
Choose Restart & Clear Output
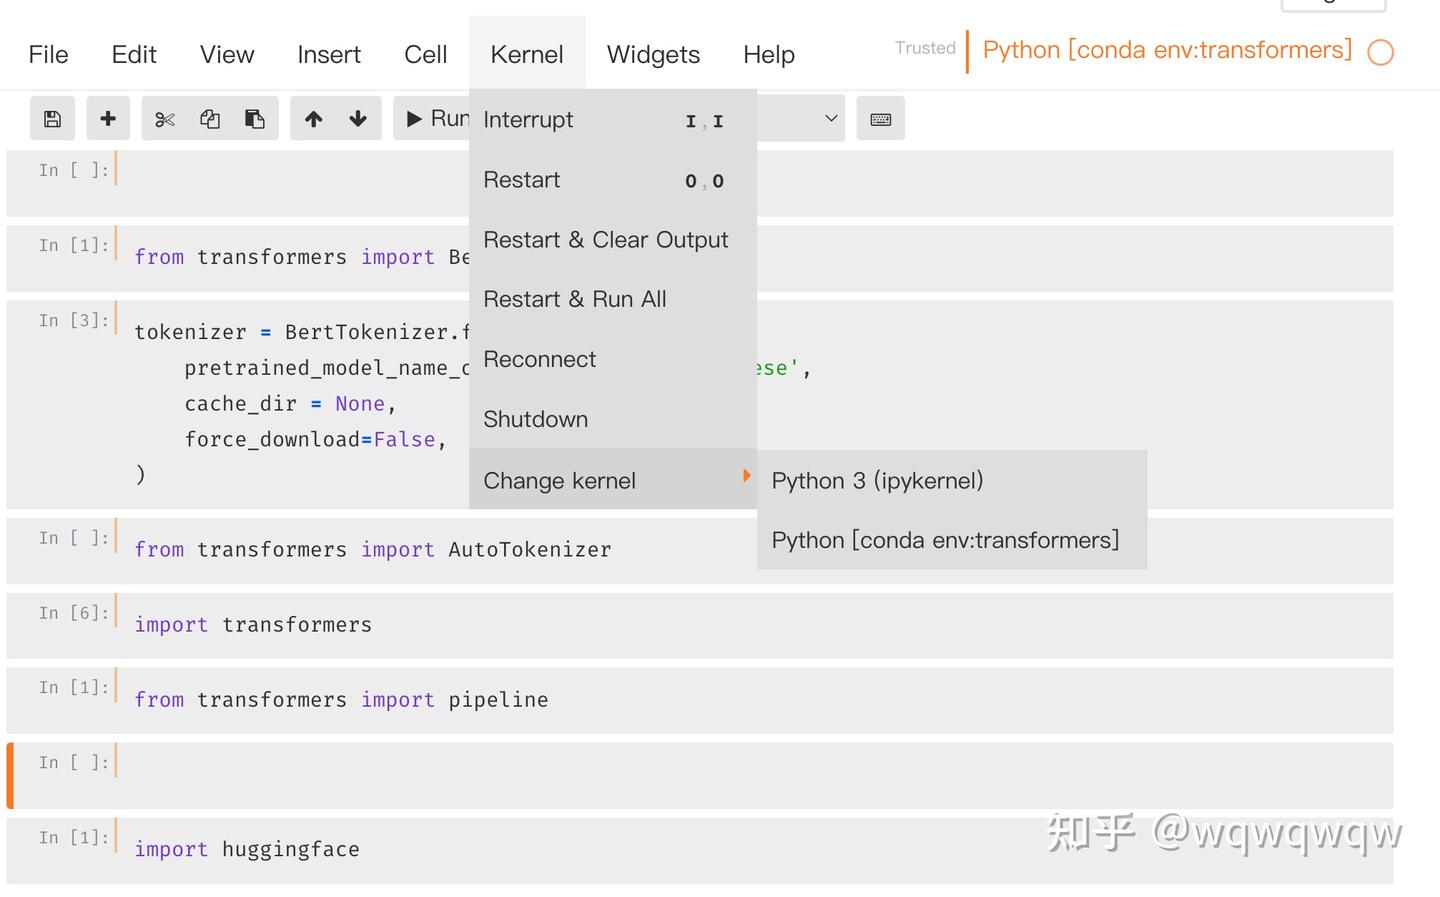click(x=606, y=239)
